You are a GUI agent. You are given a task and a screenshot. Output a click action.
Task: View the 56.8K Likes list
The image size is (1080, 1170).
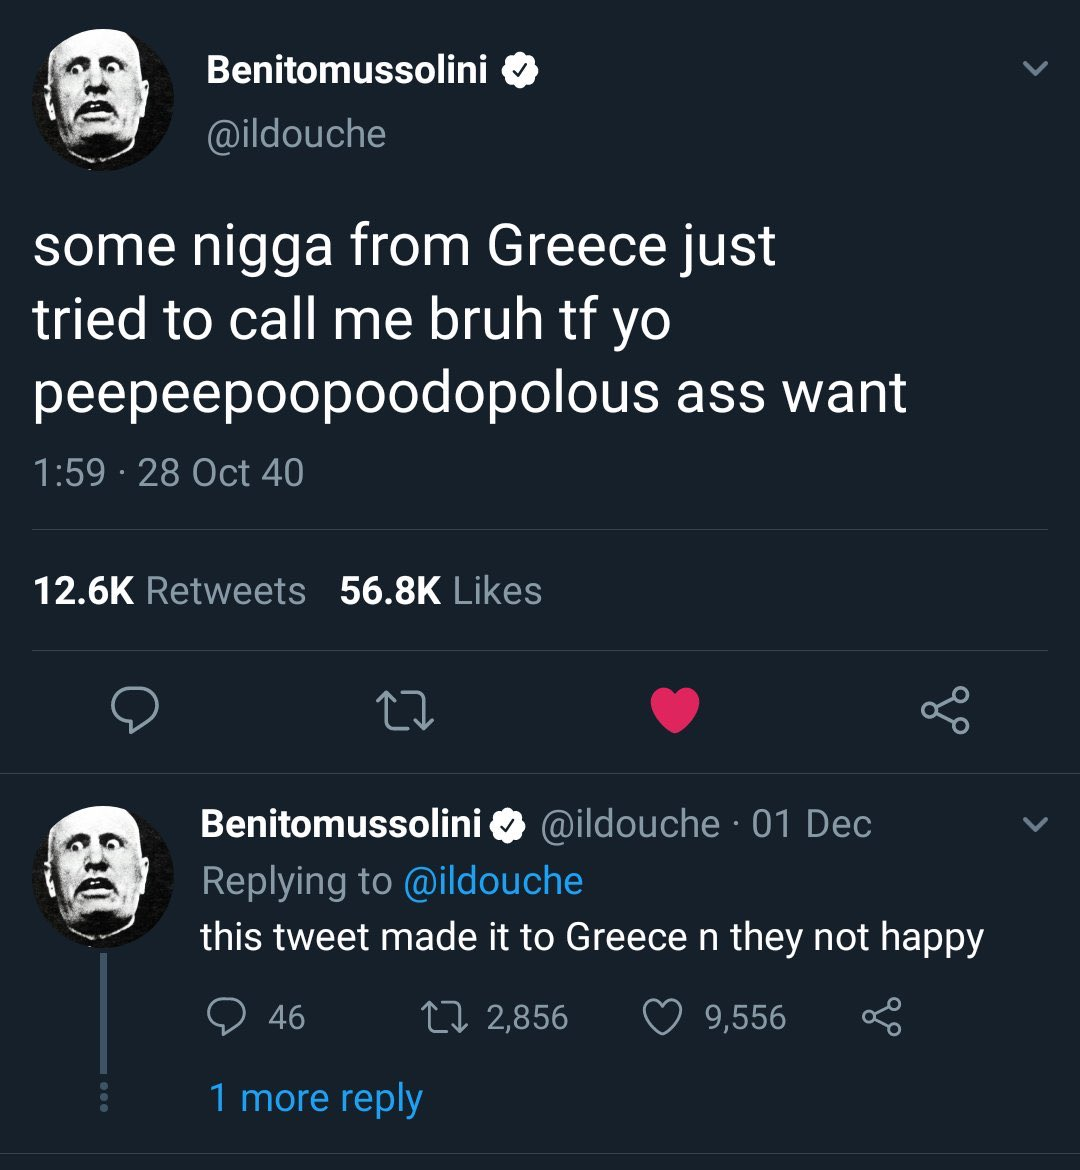pos(440,591)
